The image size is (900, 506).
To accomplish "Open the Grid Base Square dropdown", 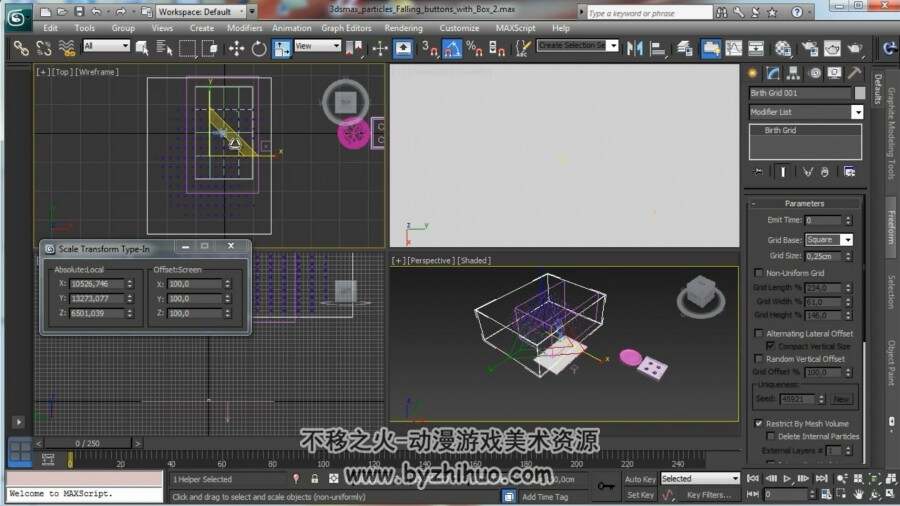I will (829, 240).
